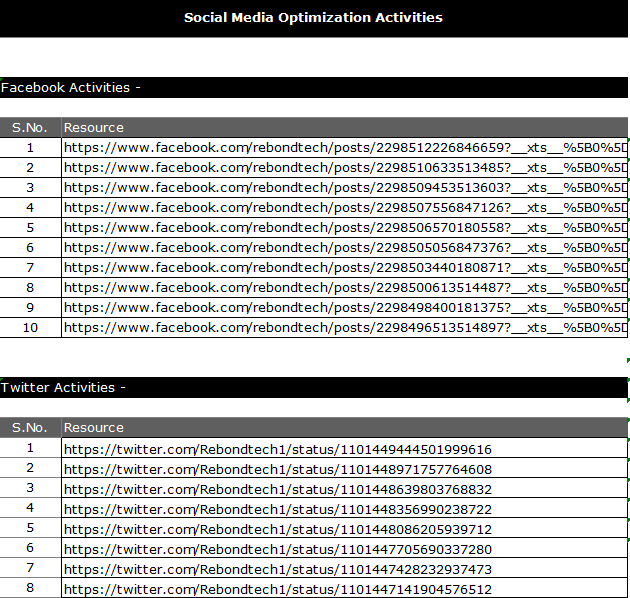Select the Social Media Optimization Activities title
Image resolution: width=630 pixels, height=598 pixels.
[x=313, y=18]
